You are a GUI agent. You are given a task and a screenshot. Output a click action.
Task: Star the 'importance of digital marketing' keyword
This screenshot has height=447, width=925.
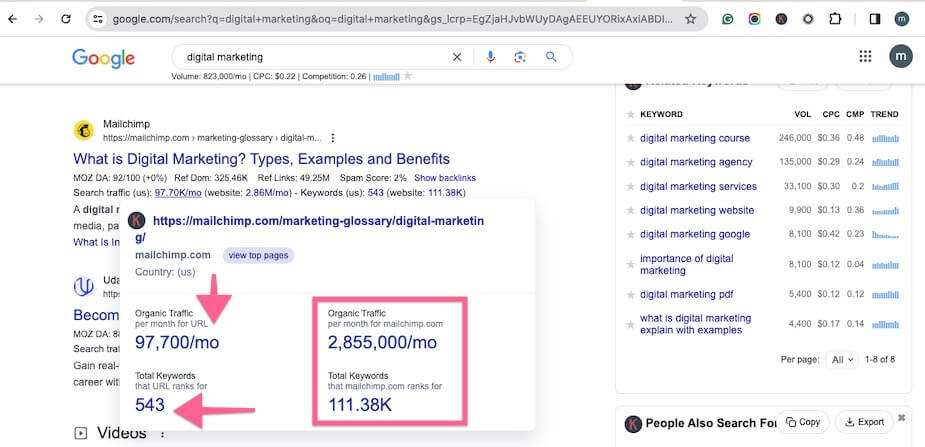point(631,265)
